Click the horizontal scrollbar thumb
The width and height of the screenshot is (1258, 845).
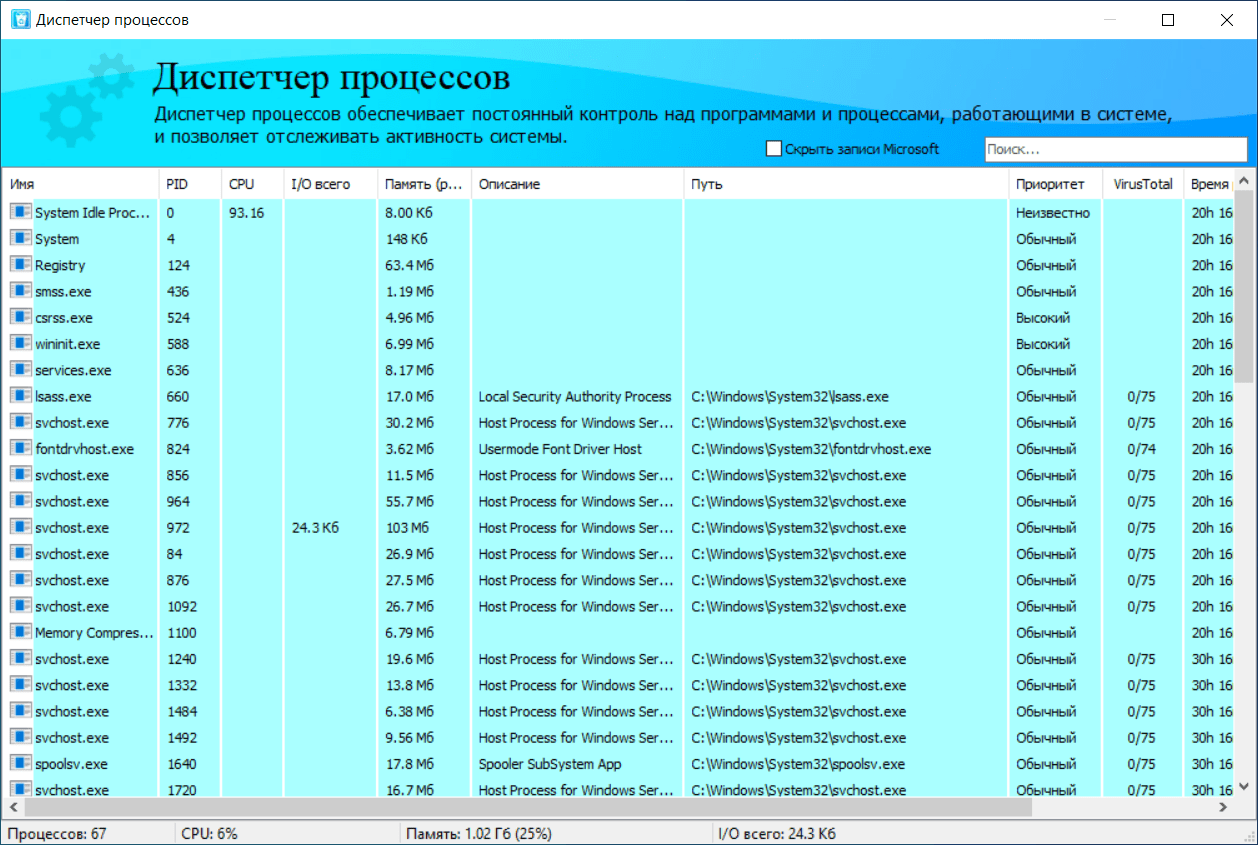[526, 807]
